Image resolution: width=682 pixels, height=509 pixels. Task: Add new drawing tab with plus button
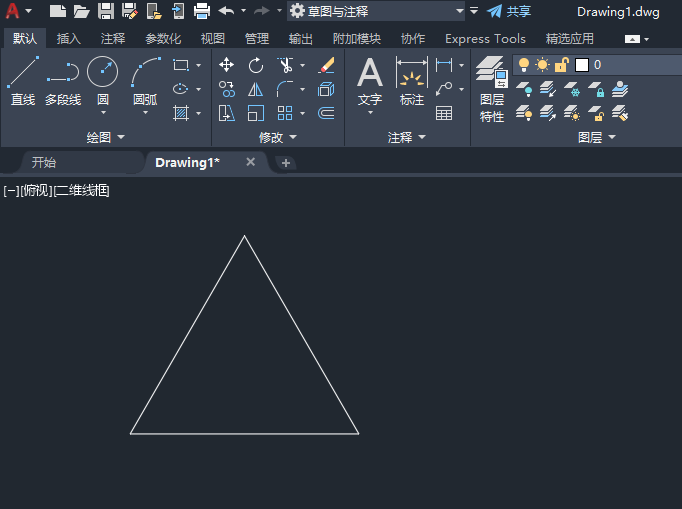coord(286,163)
